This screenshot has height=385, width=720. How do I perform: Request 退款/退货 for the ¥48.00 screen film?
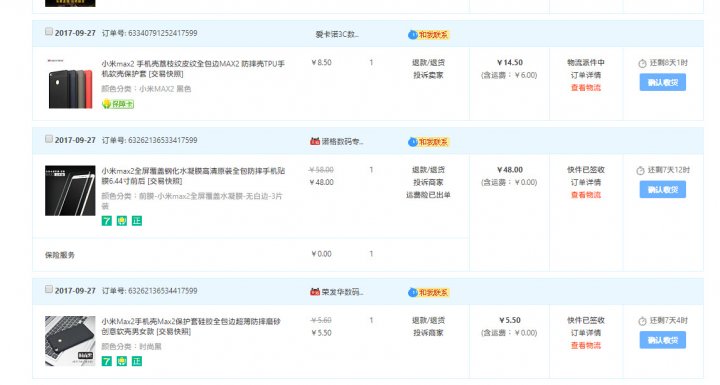pos(428,170)
